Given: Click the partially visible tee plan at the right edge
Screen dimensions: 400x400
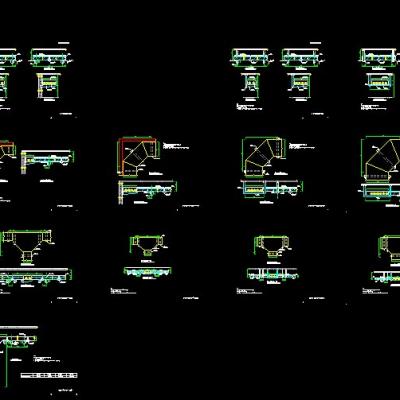Looking at the screenshot, I should click(x=389, y=247).
